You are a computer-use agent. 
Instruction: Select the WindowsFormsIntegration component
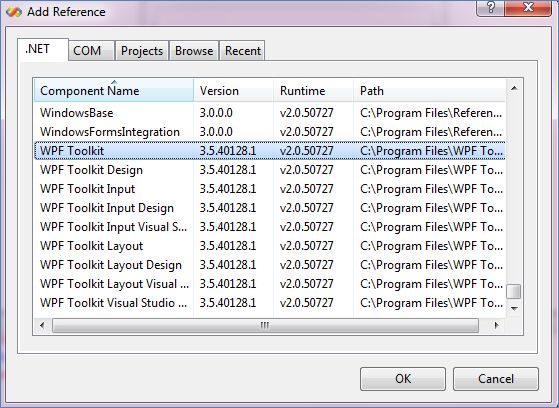(x=270, y=132)
